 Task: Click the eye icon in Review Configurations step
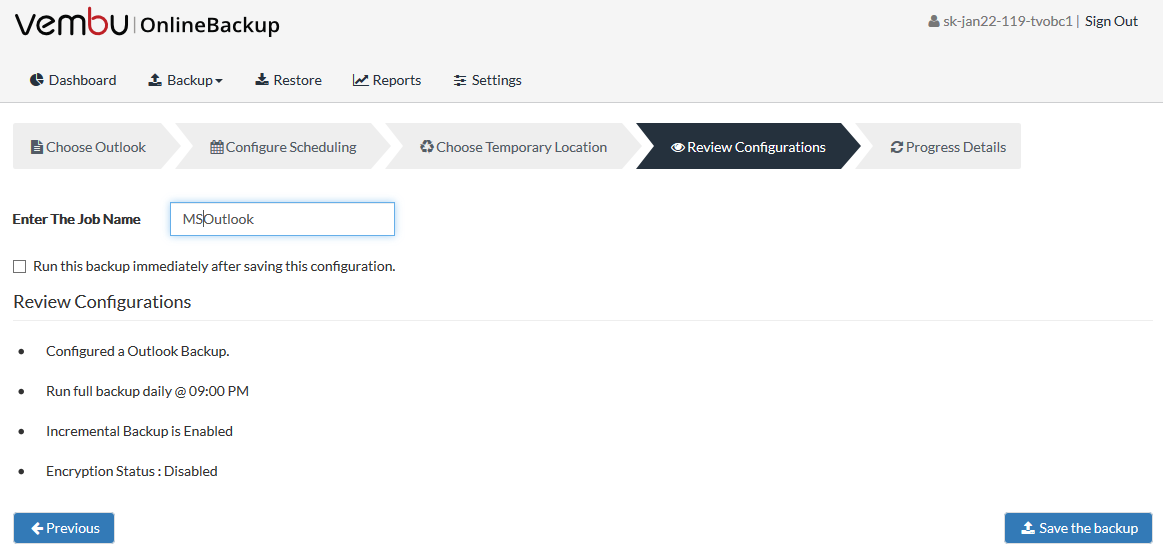(x=678, y=147)
